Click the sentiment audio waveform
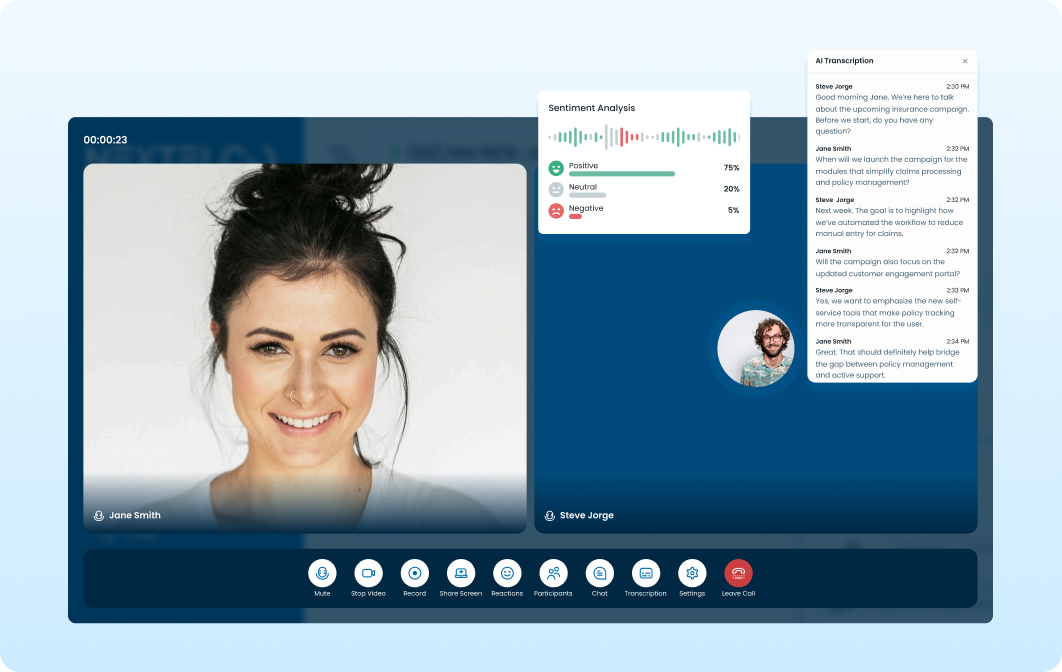1062x672 pixels. pos(643,137)
